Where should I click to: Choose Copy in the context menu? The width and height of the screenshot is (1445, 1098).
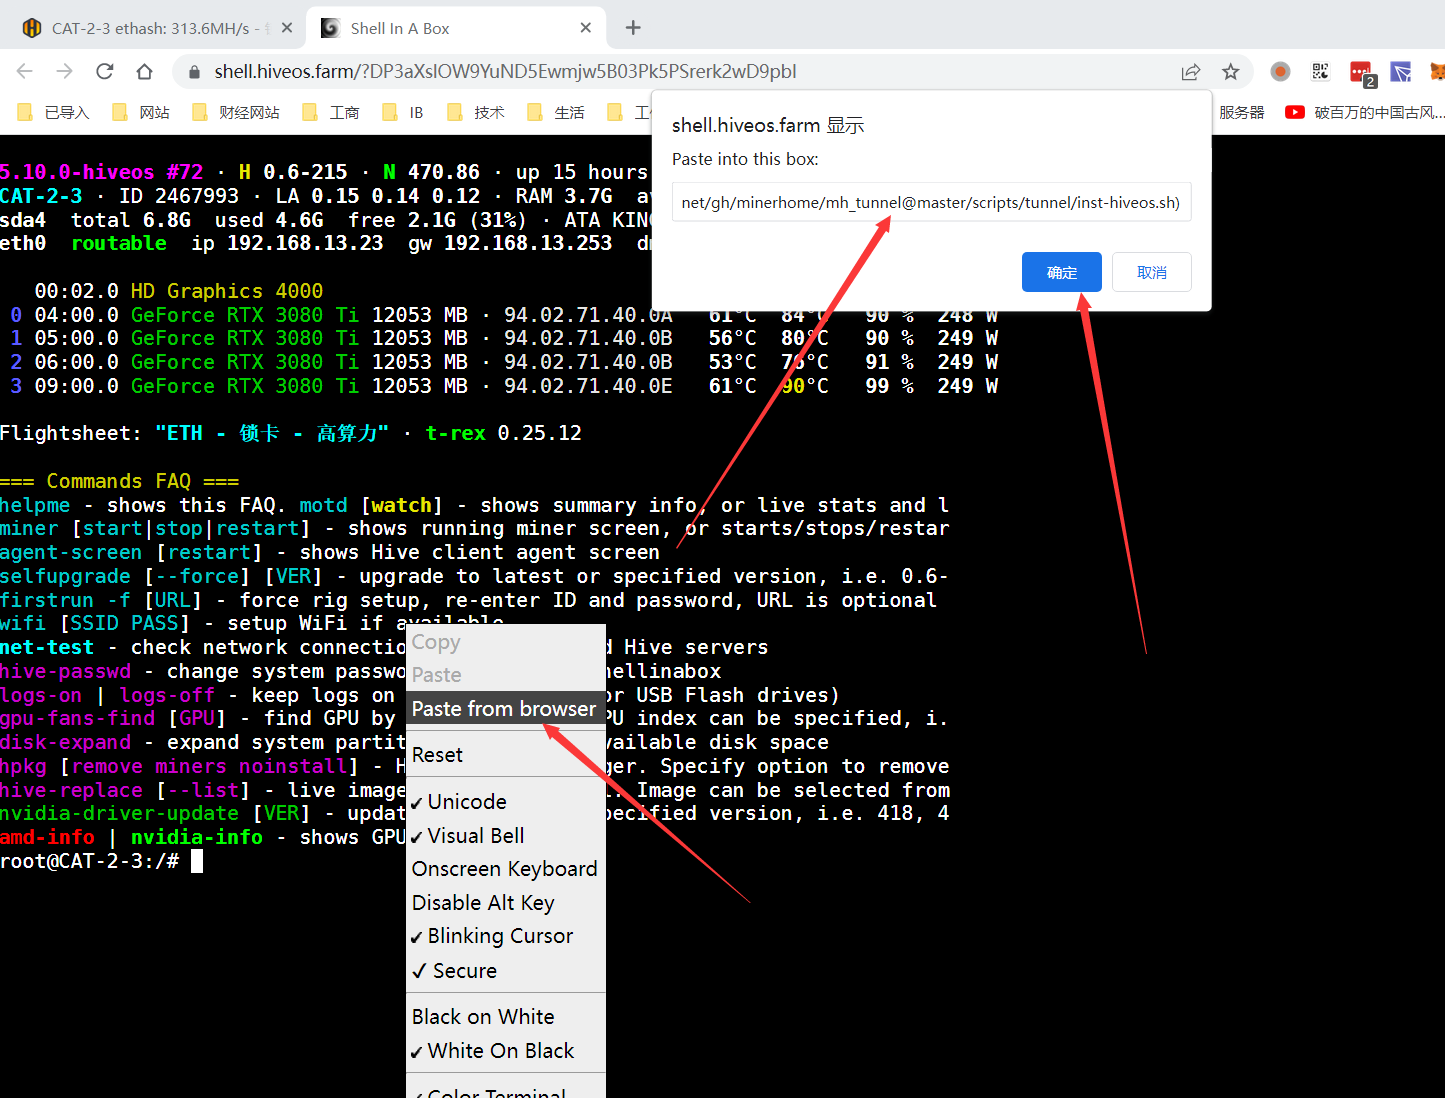[506, 642]
